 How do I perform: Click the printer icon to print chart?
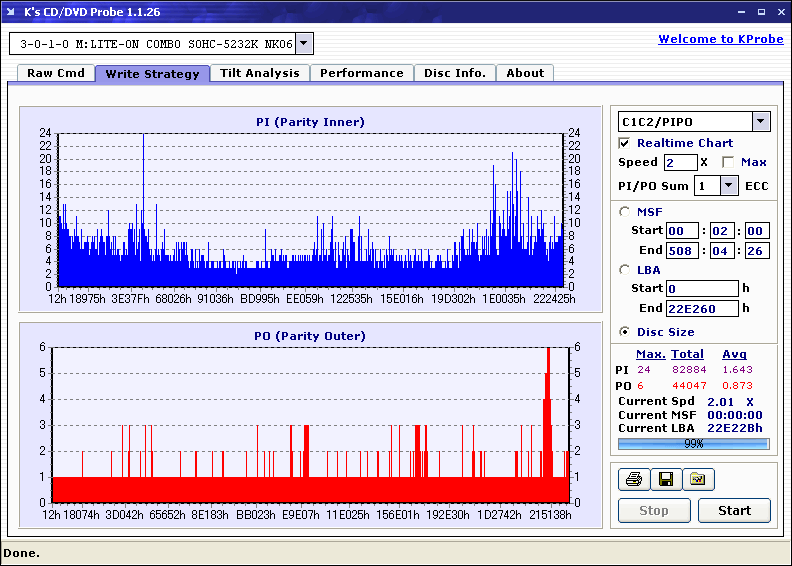633,480
